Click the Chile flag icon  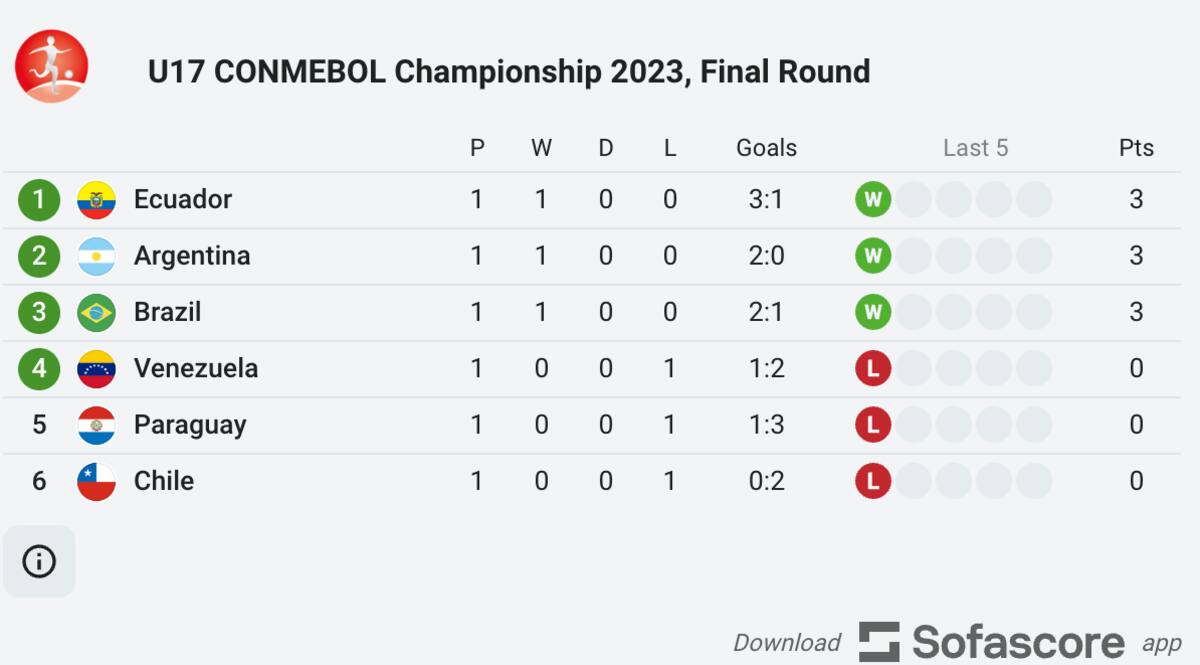pyautogui.click(x=95, y=481)
